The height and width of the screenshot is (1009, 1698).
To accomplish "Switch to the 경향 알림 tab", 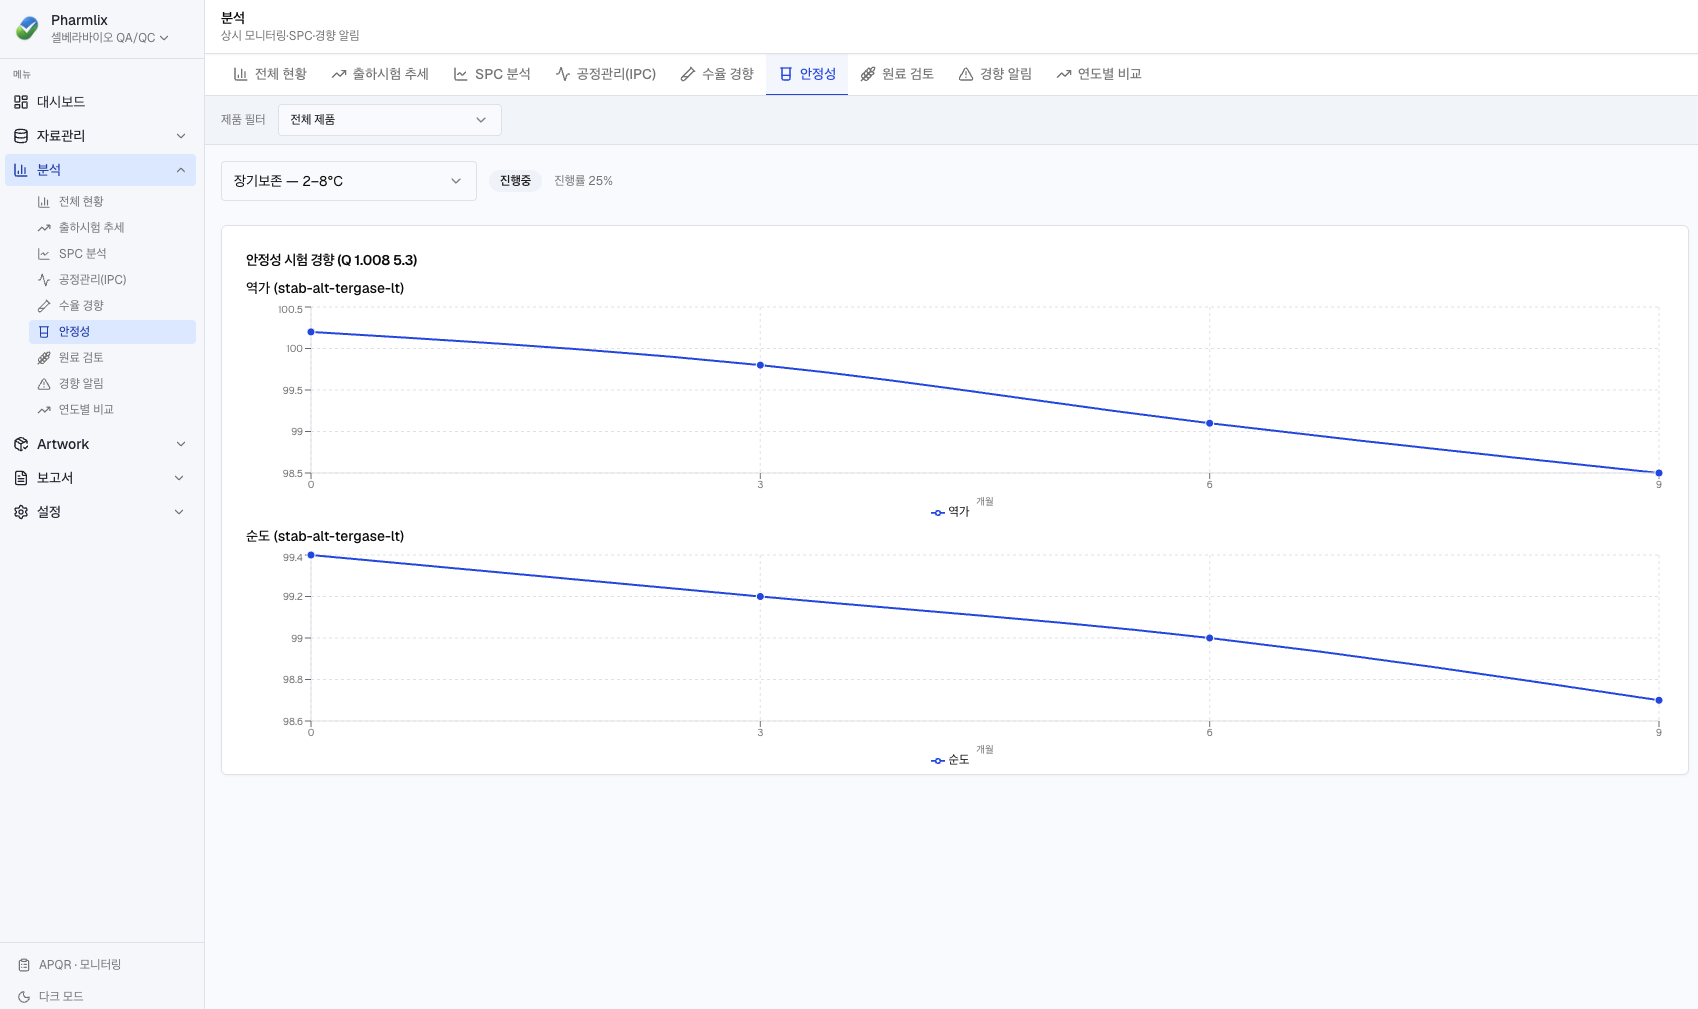I will point(995,74).
